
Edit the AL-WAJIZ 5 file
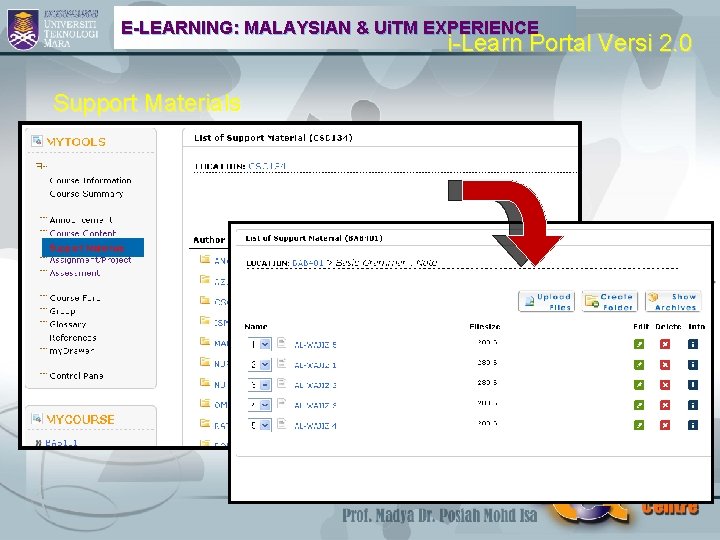tap(638, 344)
